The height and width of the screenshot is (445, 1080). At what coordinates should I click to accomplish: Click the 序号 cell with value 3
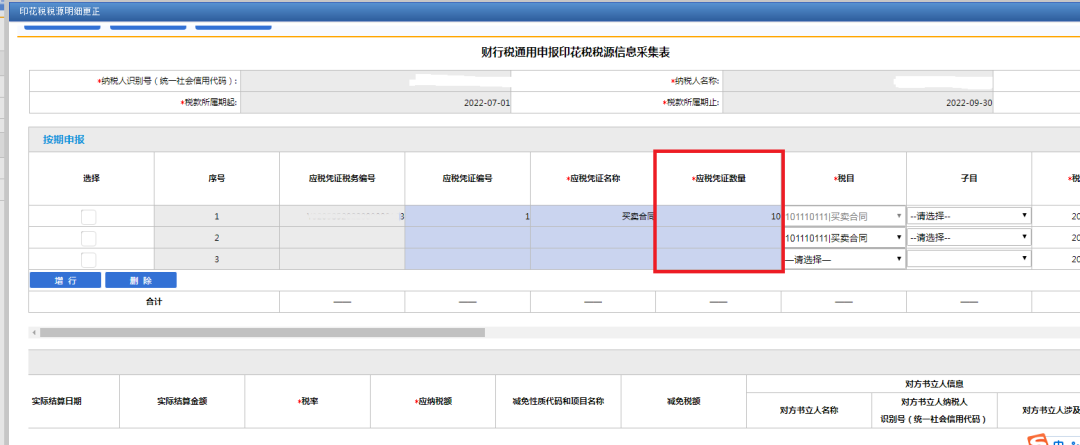click(x=217, y=259)
